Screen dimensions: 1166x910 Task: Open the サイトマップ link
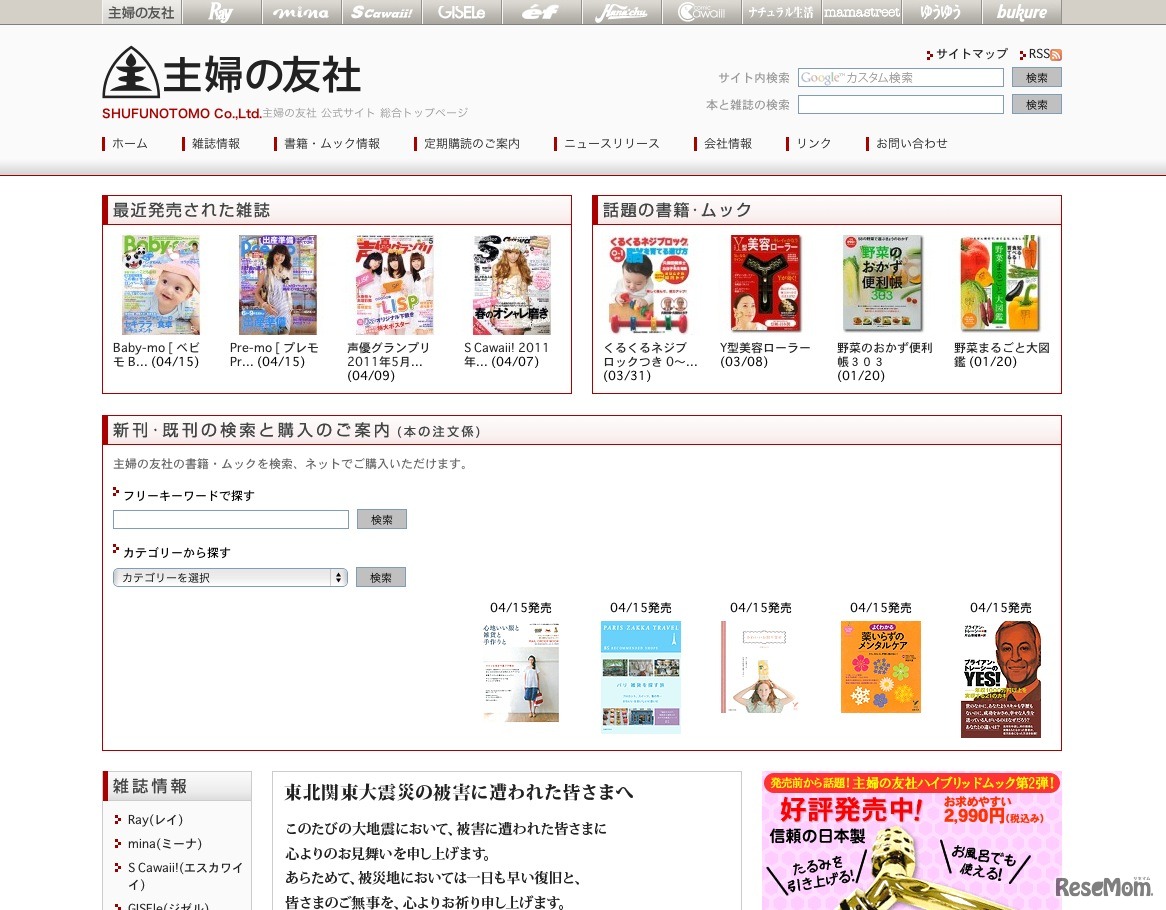click(971, 54)
